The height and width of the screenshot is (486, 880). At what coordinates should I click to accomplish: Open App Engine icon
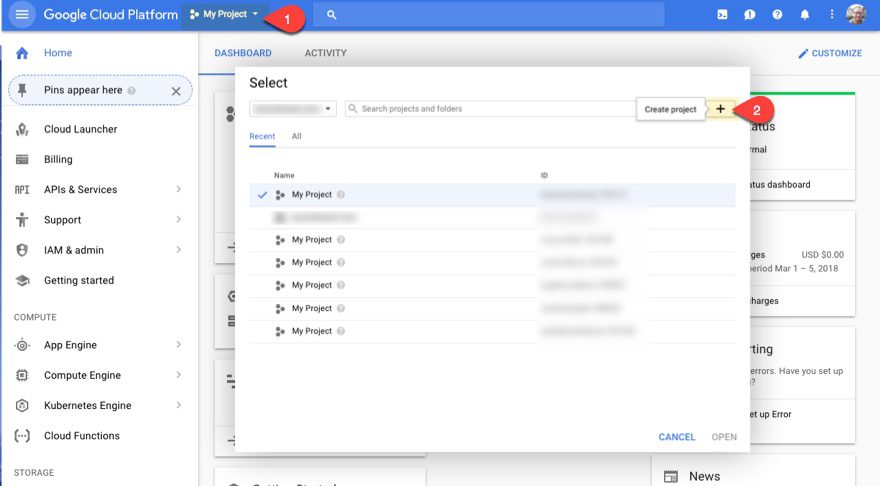(x=22, y=345)
